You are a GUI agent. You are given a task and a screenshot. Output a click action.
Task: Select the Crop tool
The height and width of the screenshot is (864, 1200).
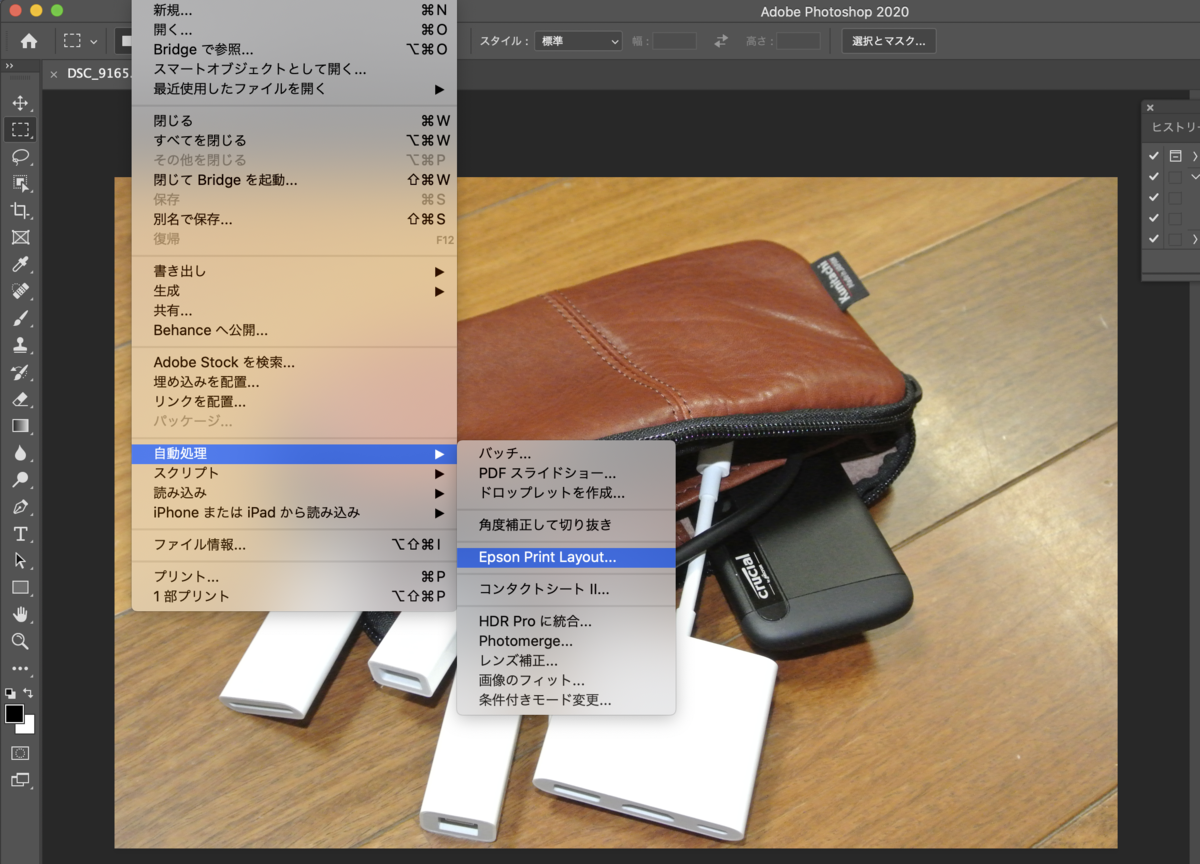pos(20,210)
